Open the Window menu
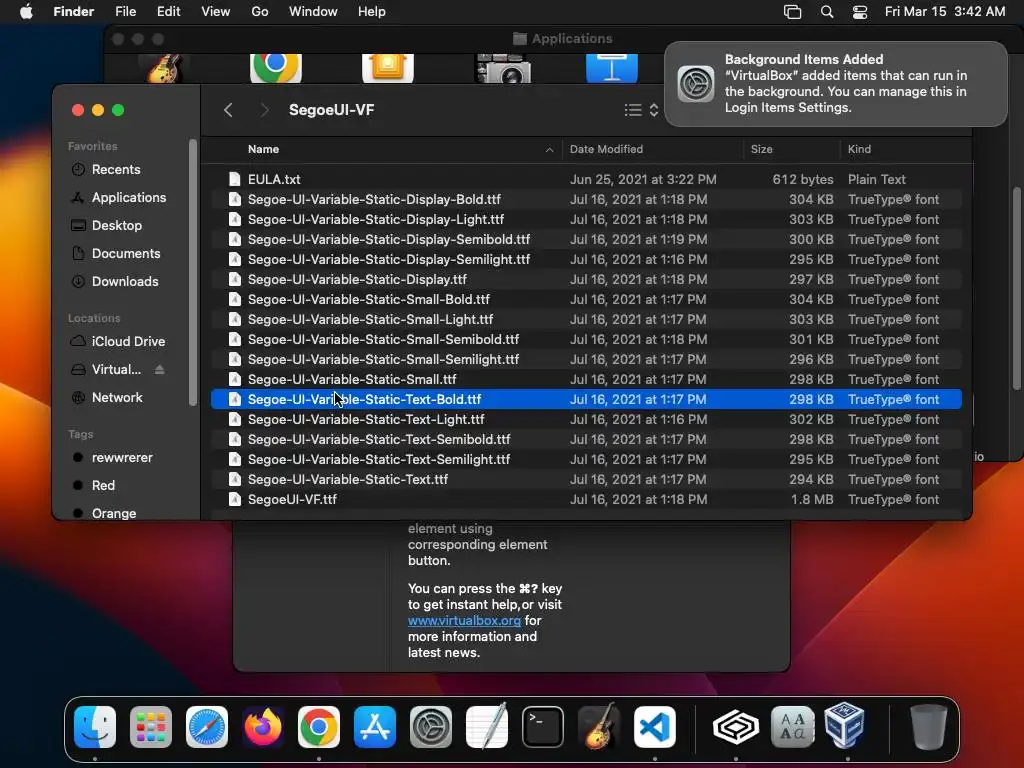1024x768 pixels. 313,12
